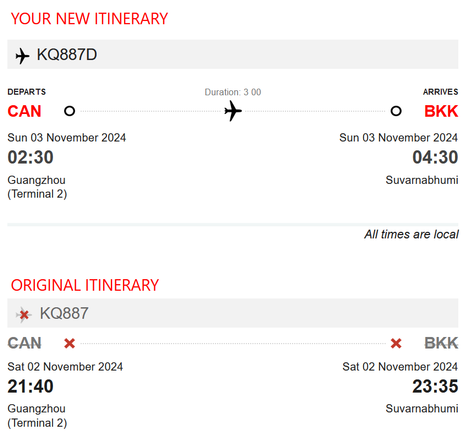This screenshot has height=435, width=469.
Task: Click the 04:30 new arrival time
Action: (435, 157)
